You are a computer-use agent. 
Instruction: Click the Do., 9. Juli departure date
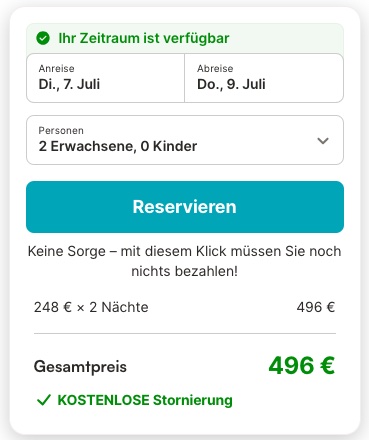[231, 84]
